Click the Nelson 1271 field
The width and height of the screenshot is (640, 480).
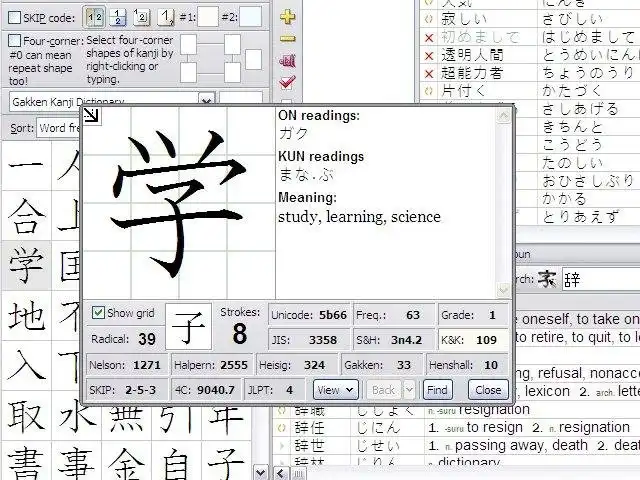pos(127,364)
